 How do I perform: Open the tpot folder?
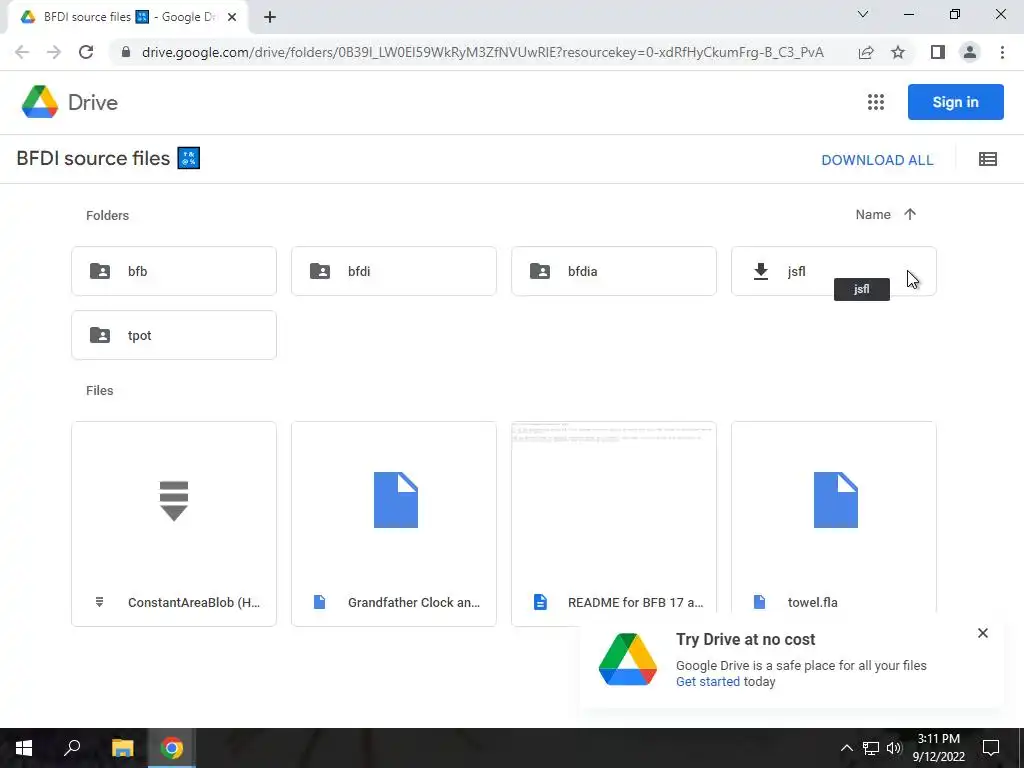pos(174,335)
